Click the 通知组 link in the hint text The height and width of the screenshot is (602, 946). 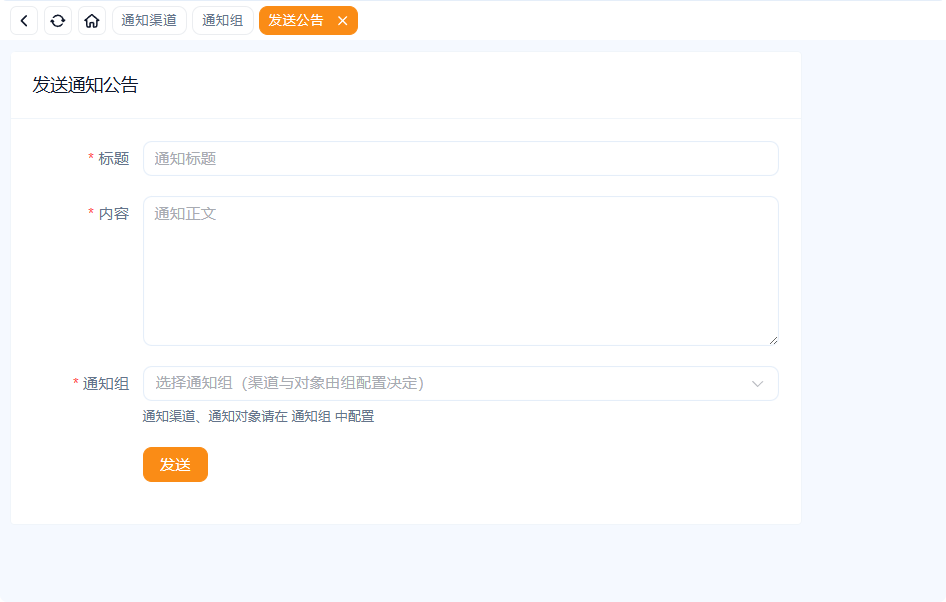pyautogui.click(x=311, y=416)
